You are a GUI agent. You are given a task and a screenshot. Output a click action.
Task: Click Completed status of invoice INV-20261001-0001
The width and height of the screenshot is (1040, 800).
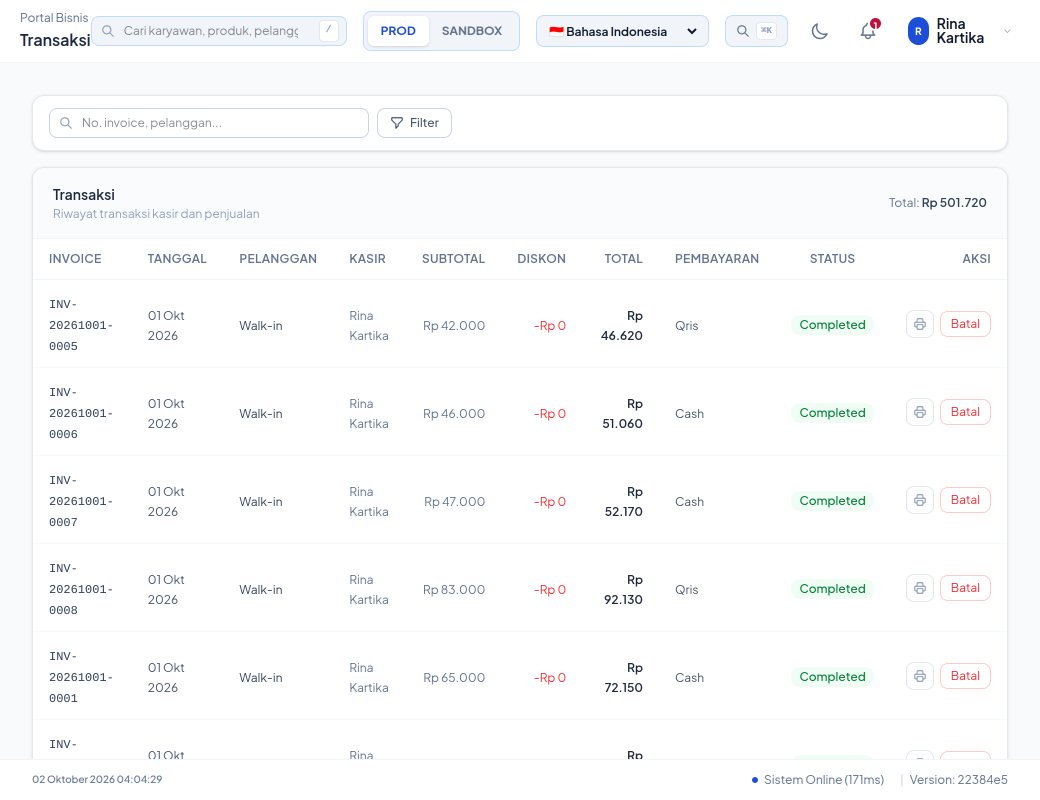832,677
